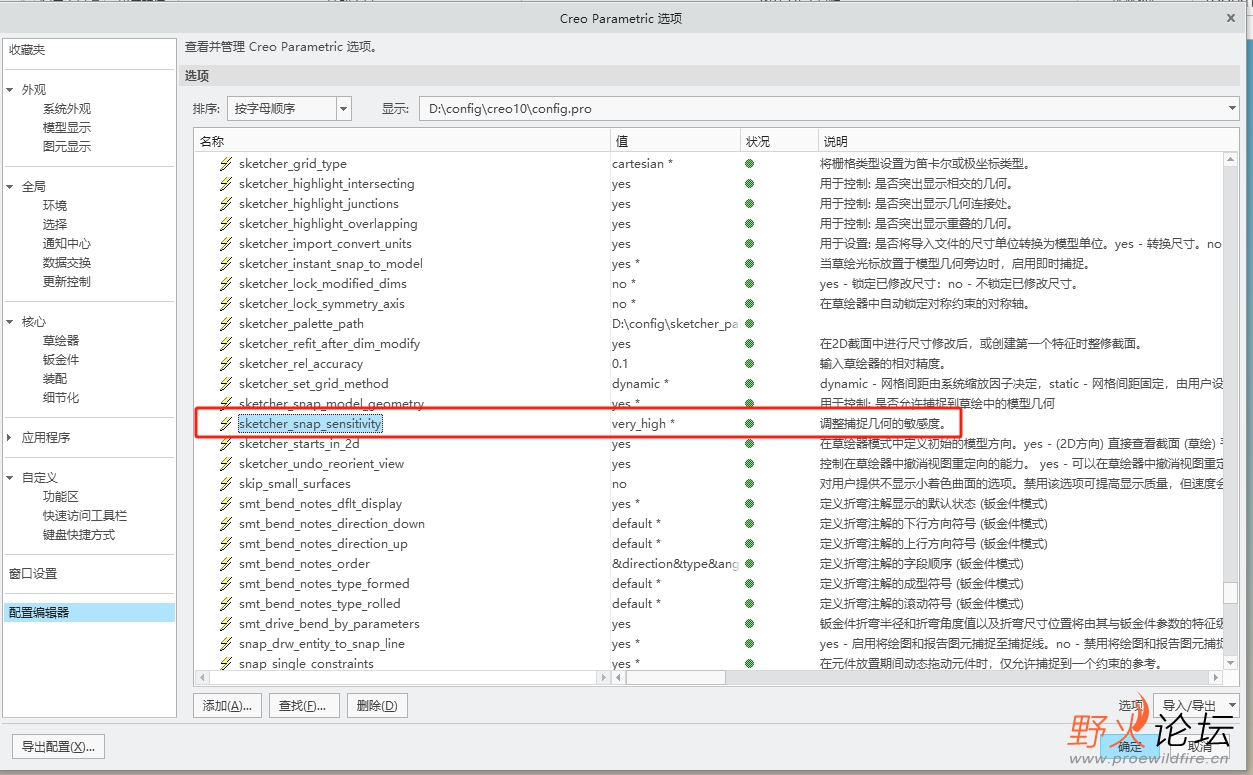Select 窗口设置 in the left panel
1253x775 pixels.
pyautogui.click(x=33, y=574)
